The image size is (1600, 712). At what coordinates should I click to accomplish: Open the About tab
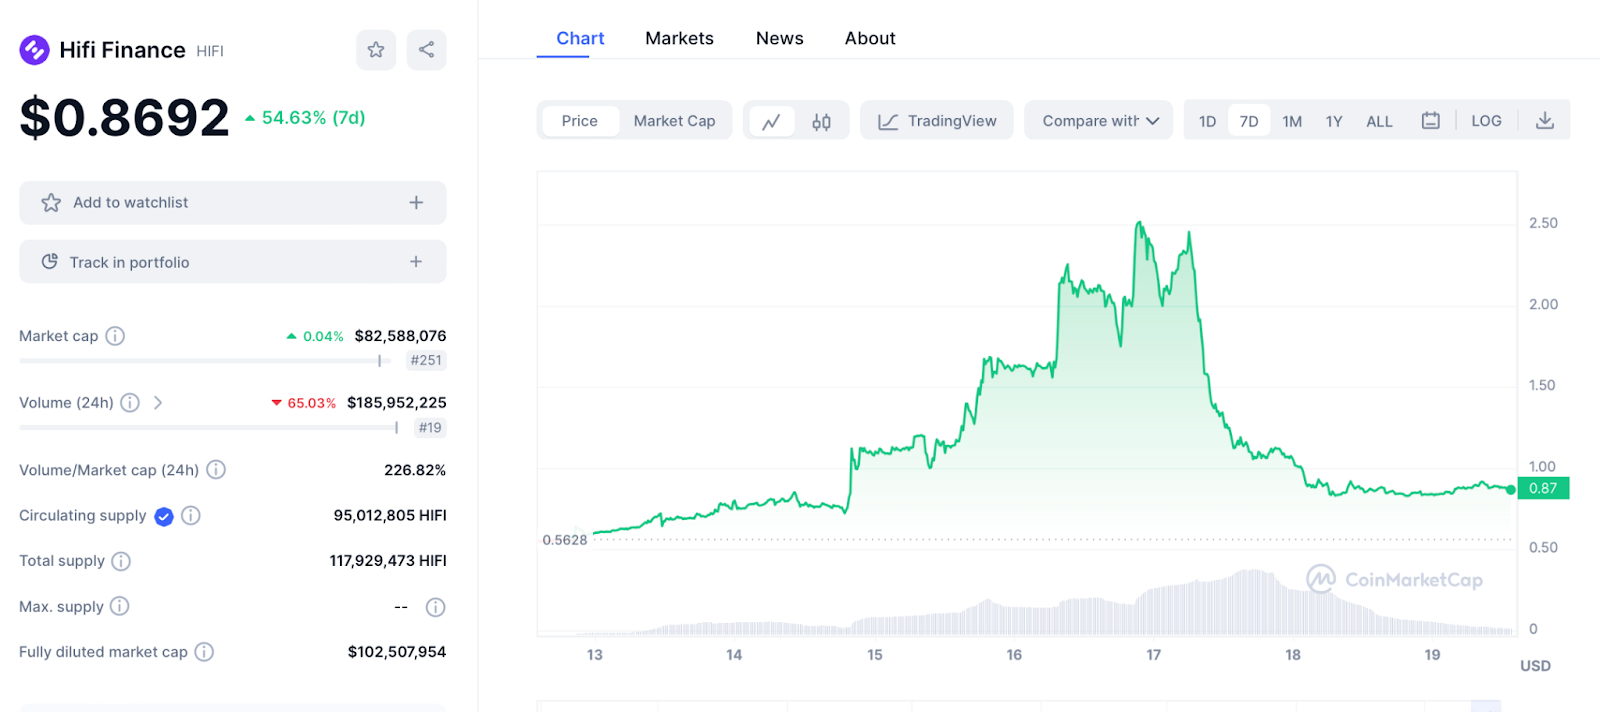[x=870, y=38]
